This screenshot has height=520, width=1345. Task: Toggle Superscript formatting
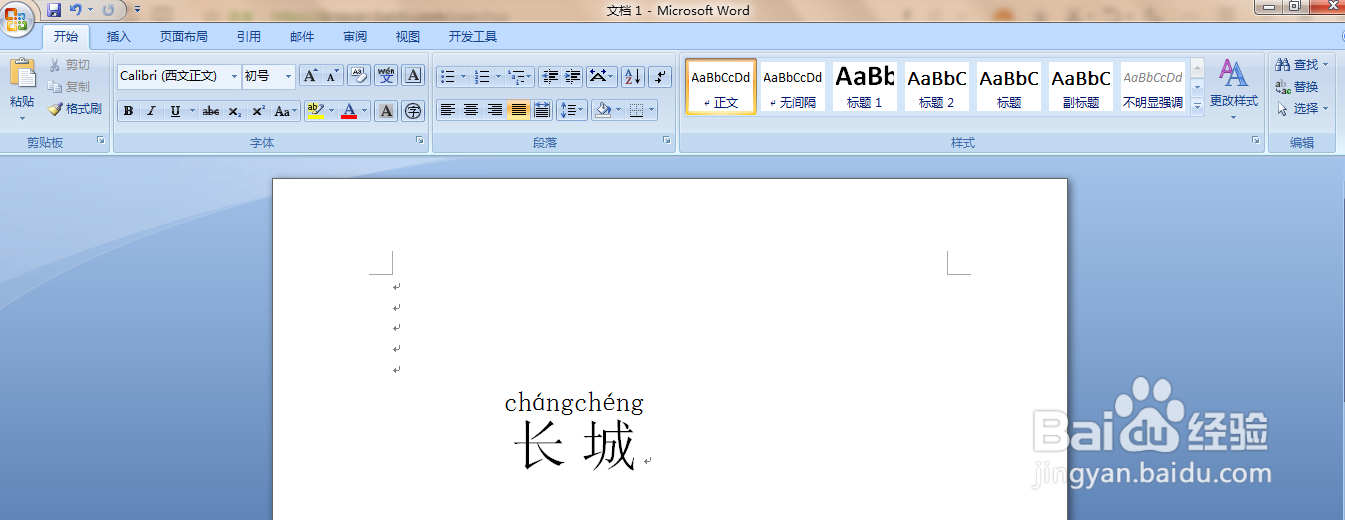[258, 111]
